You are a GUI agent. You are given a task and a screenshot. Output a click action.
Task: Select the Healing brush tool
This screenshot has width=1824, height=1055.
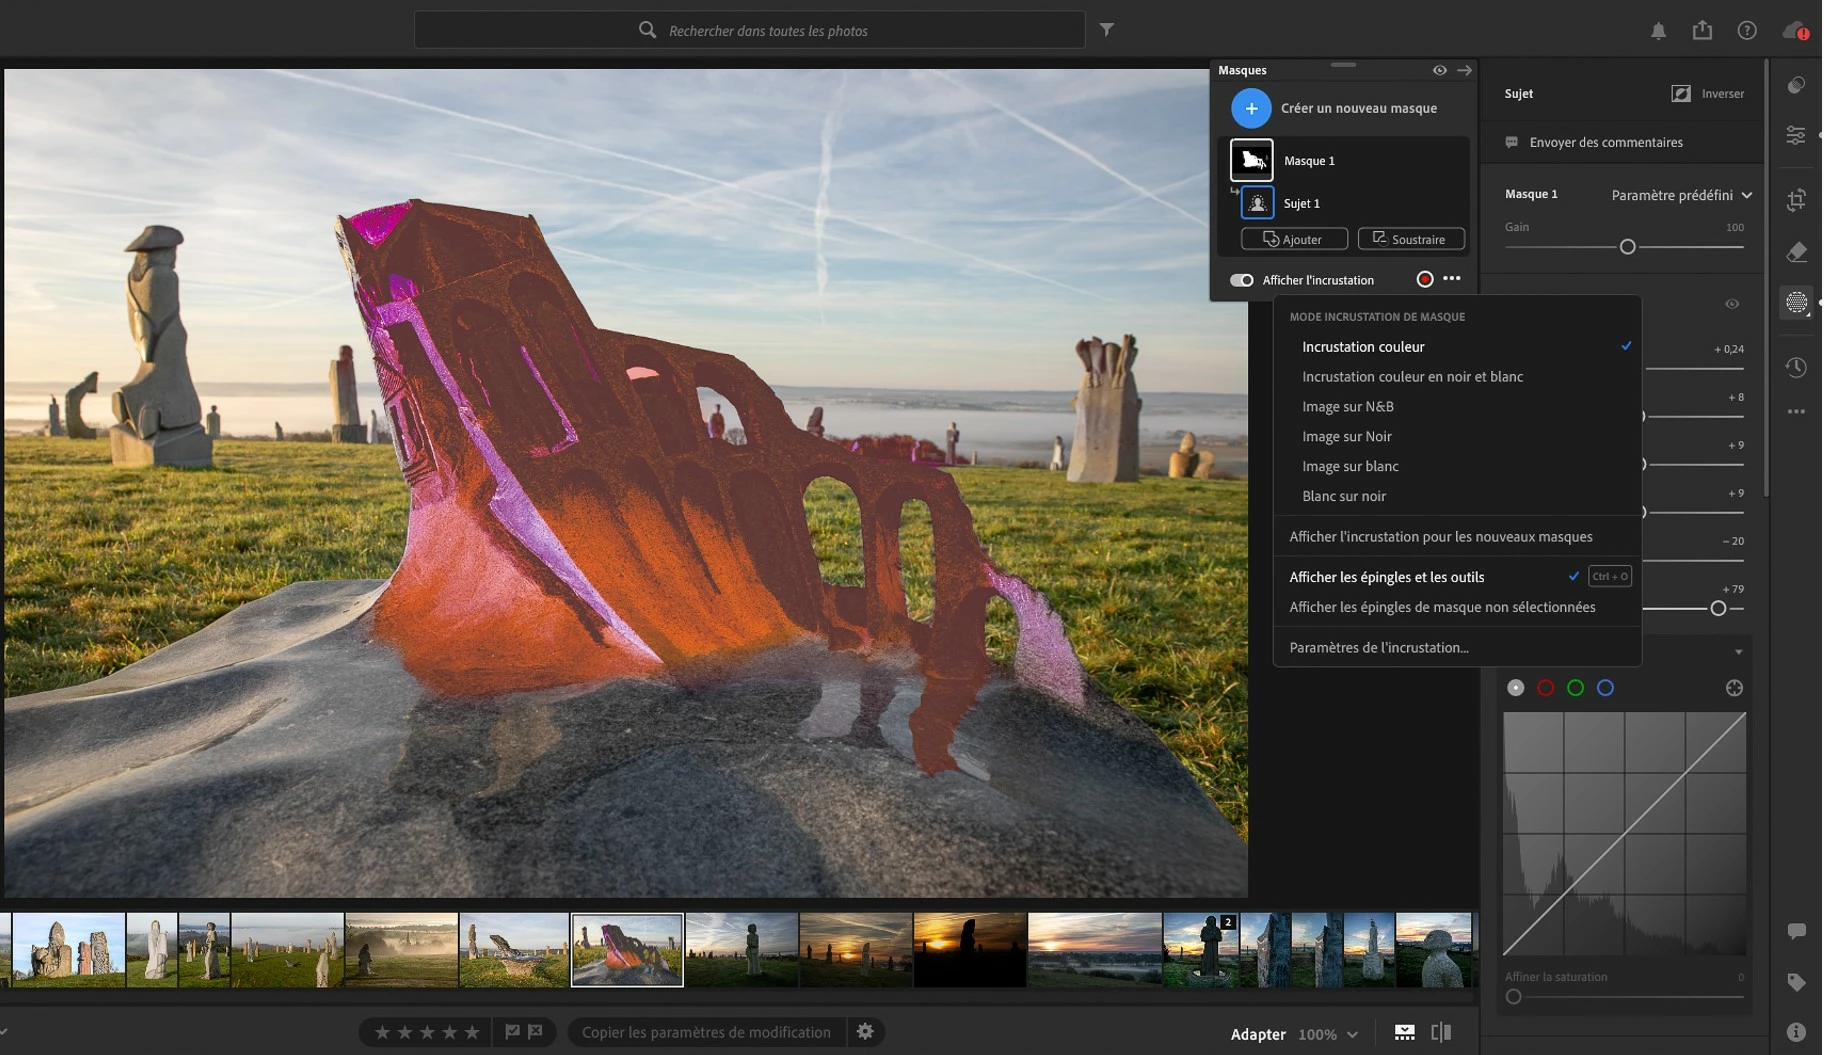[x=1797, y=252]
